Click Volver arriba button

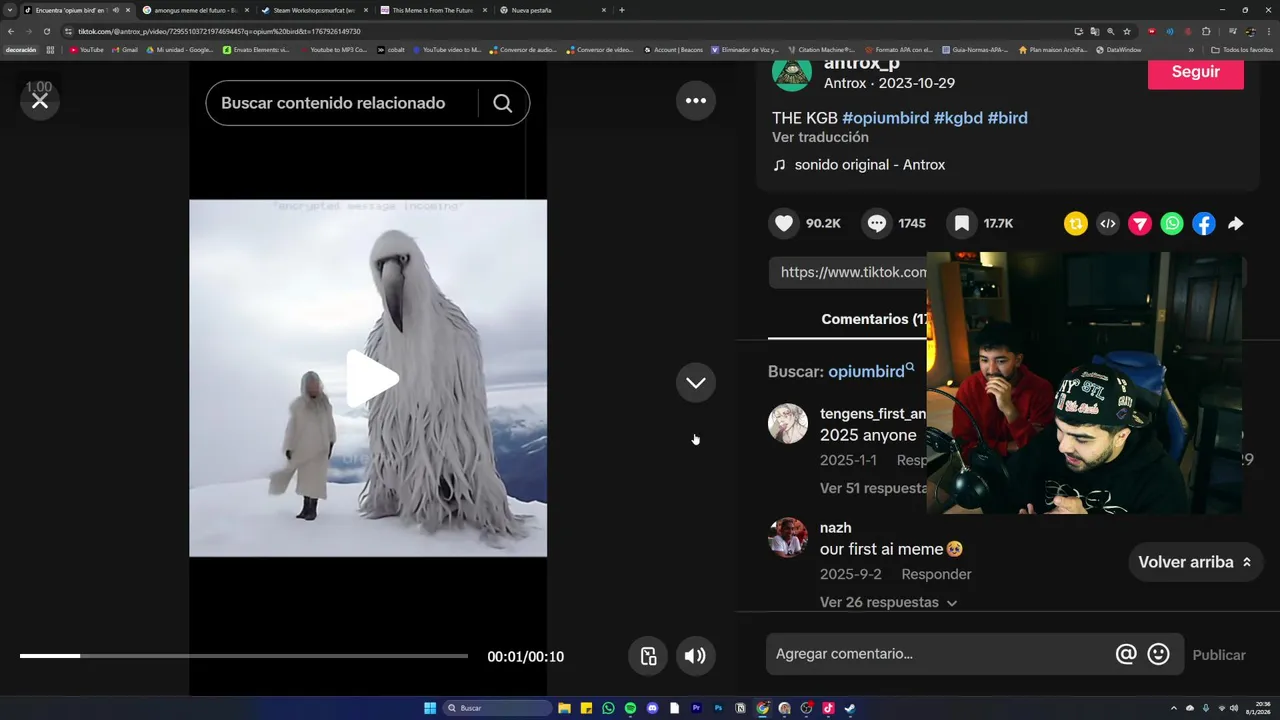(1195, 562)
